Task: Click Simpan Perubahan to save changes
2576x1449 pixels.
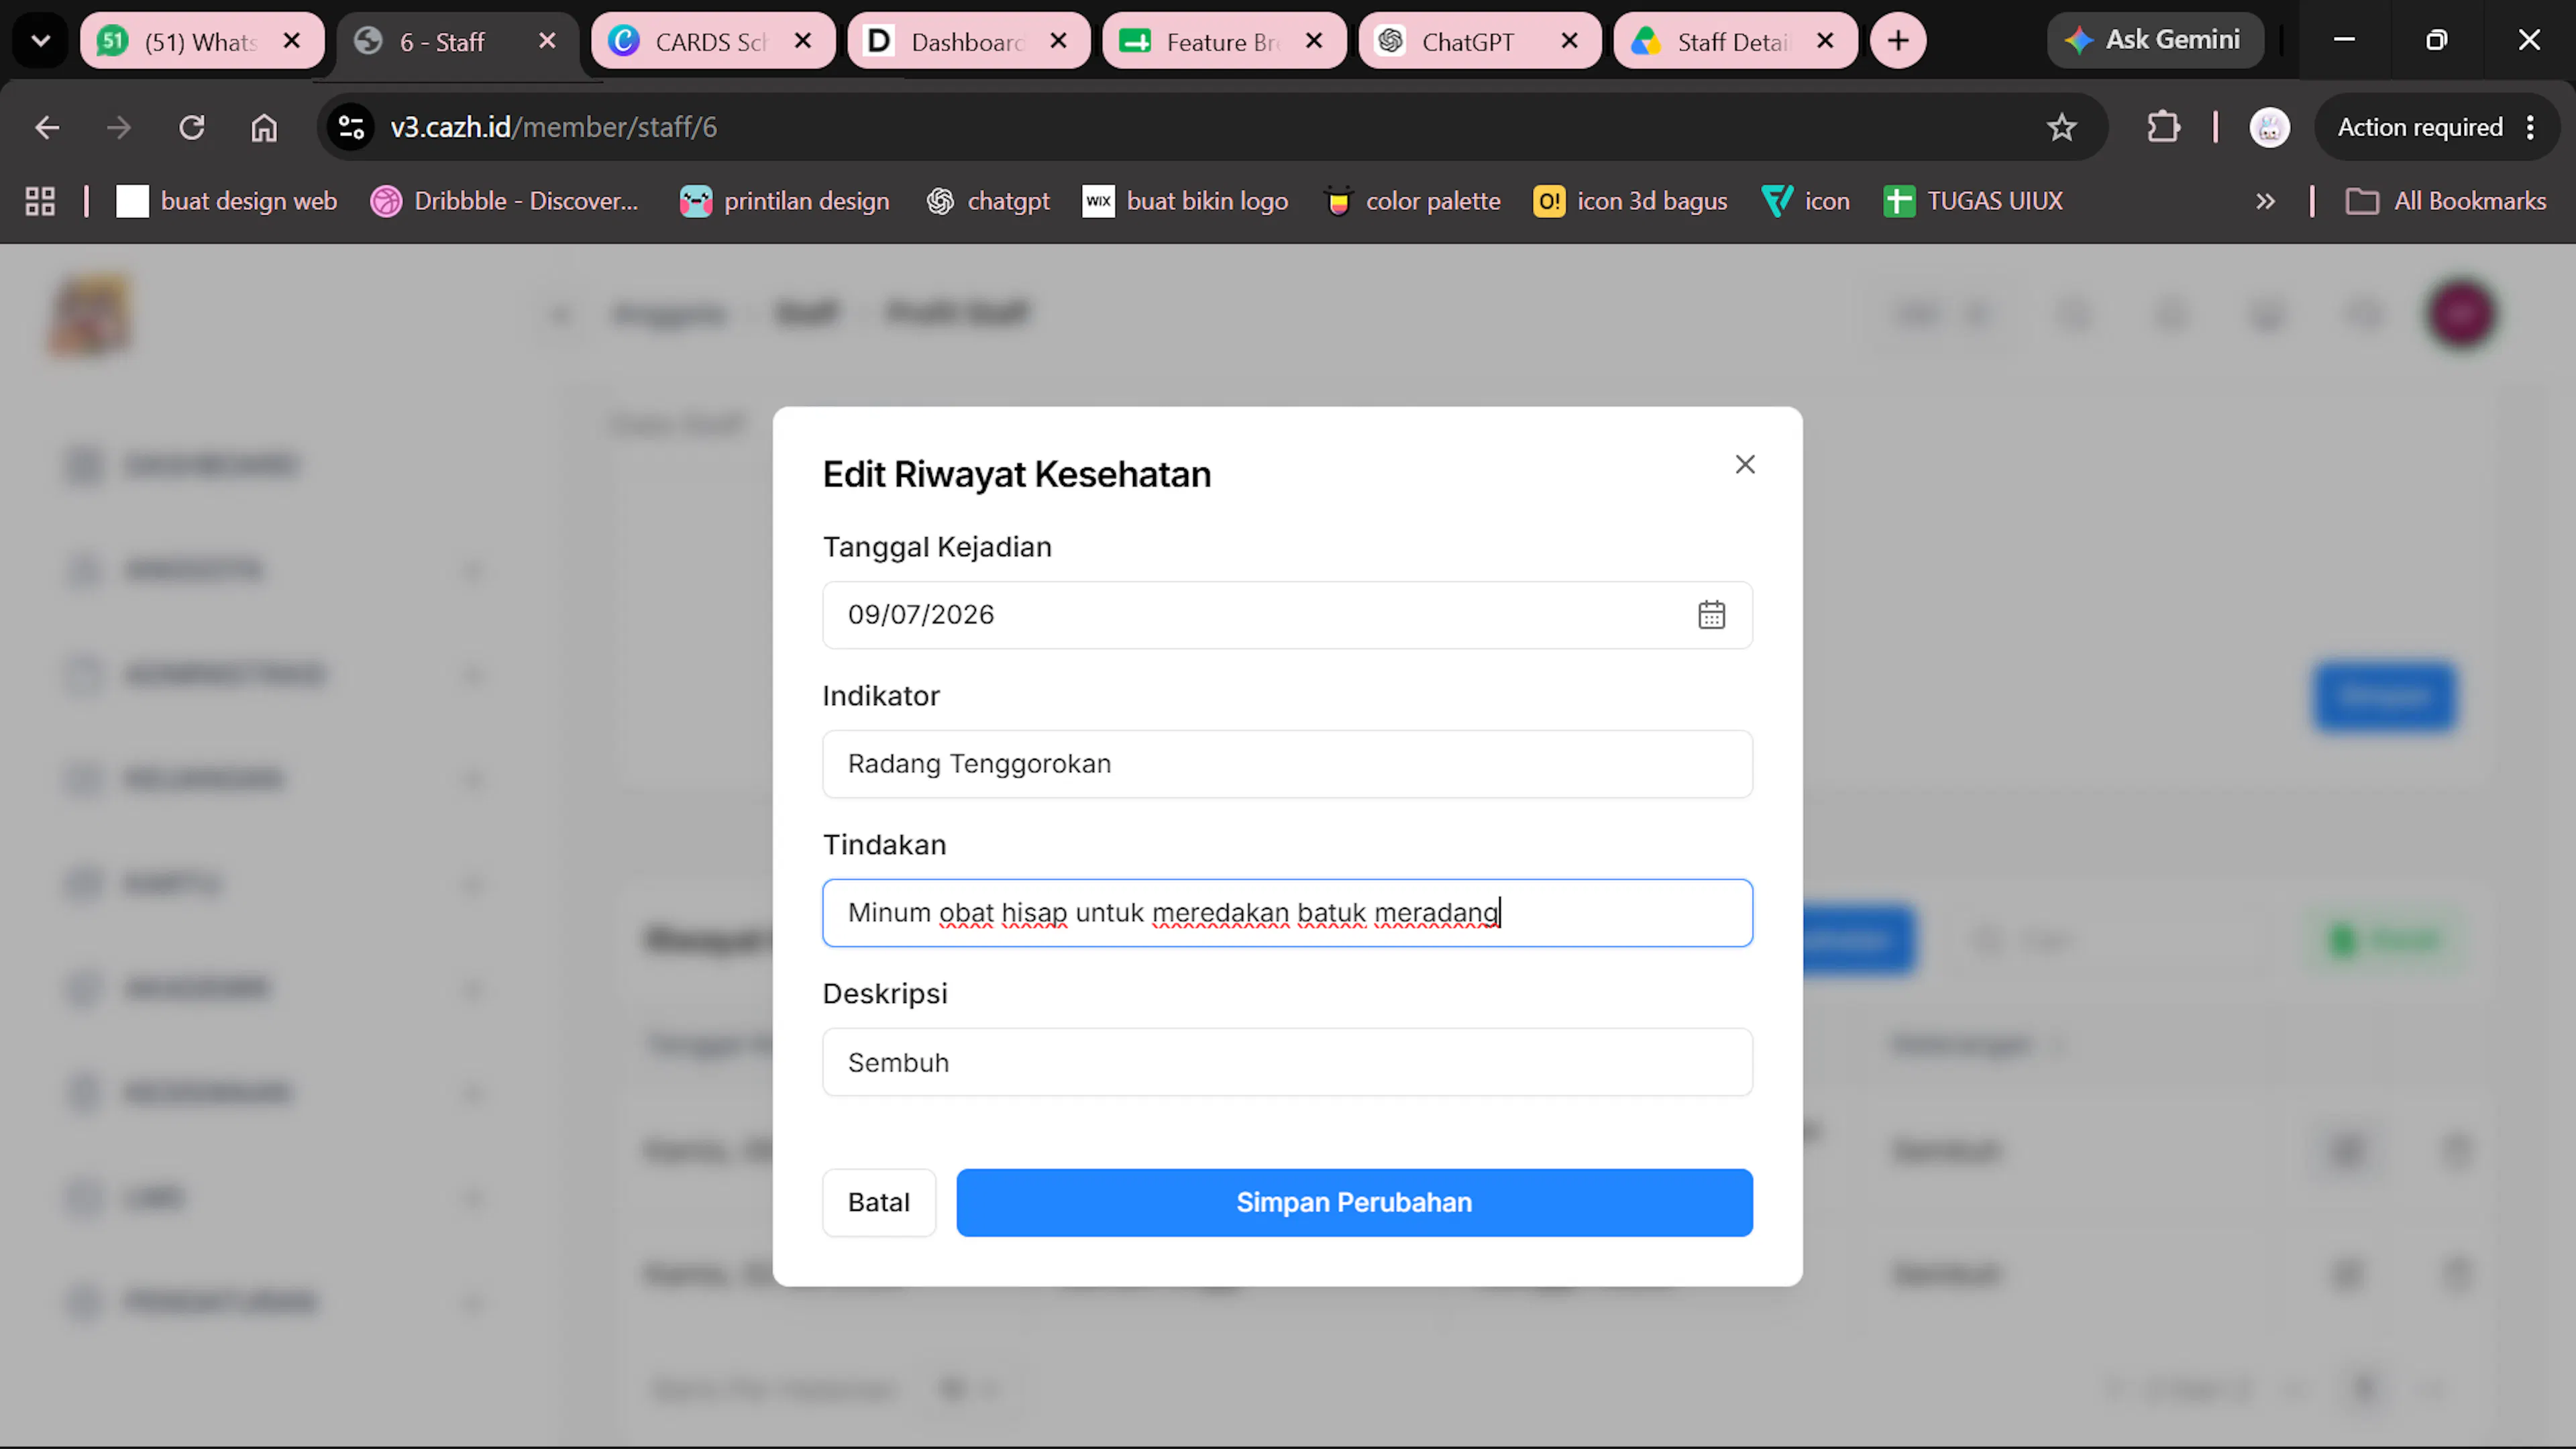Action: pyautogui.click(x=1354, y=1202)
